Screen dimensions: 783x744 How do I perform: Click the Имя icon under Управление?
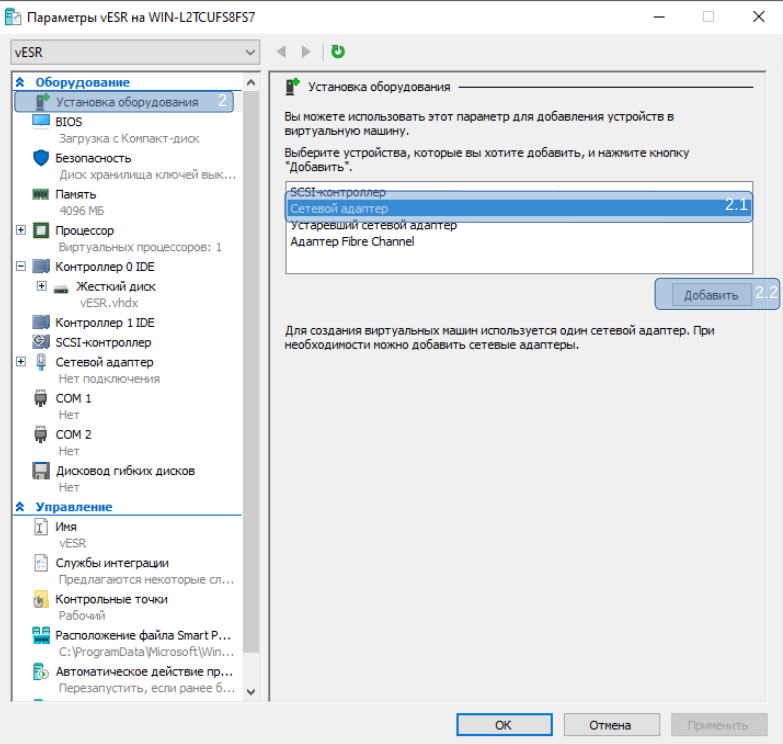(41, 527)
